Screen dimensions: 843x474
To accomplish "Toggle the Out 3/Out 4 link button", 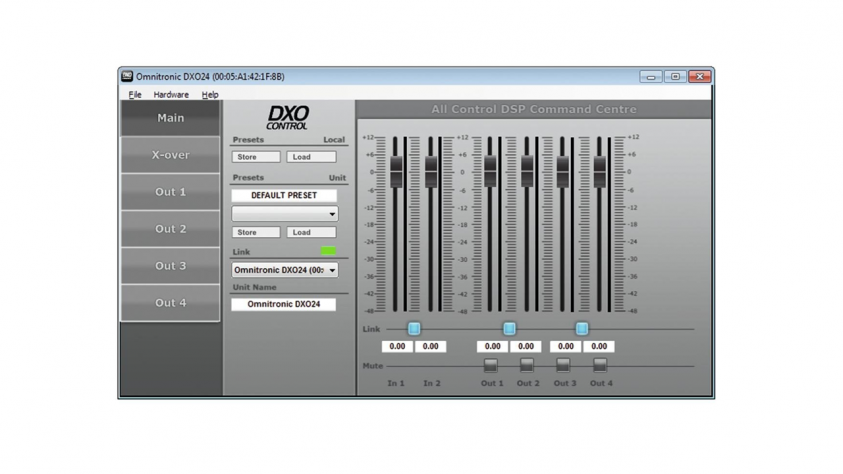I will pos(582,328).
